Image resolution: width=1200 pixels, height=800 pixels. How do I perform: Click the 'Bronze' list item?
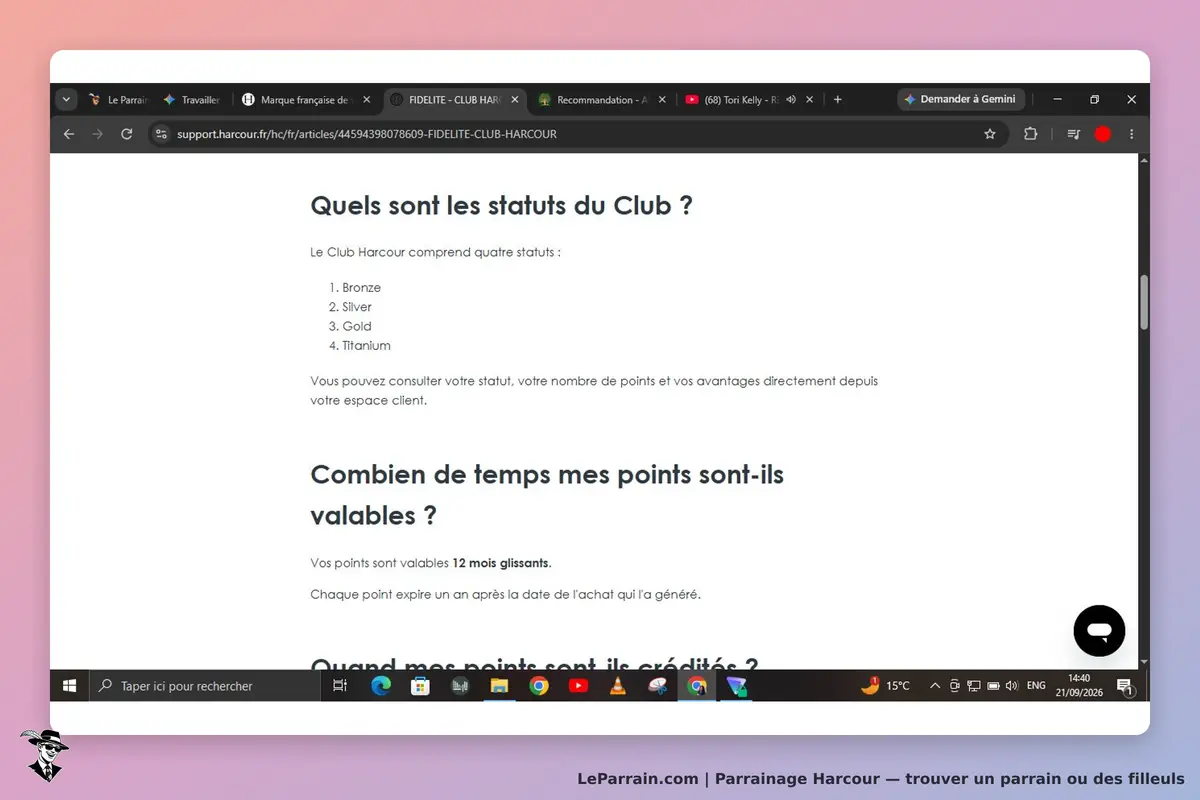pyautogui.click(x=361, y=288)
